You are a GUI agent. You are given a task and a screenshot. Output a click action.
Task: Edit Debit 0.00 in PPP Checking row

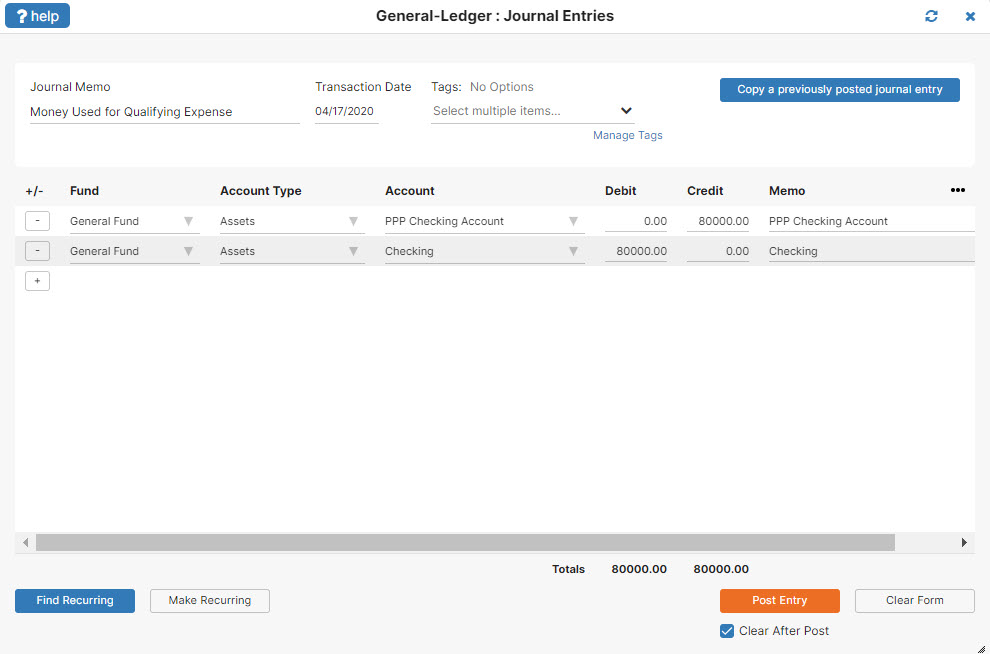636,221
